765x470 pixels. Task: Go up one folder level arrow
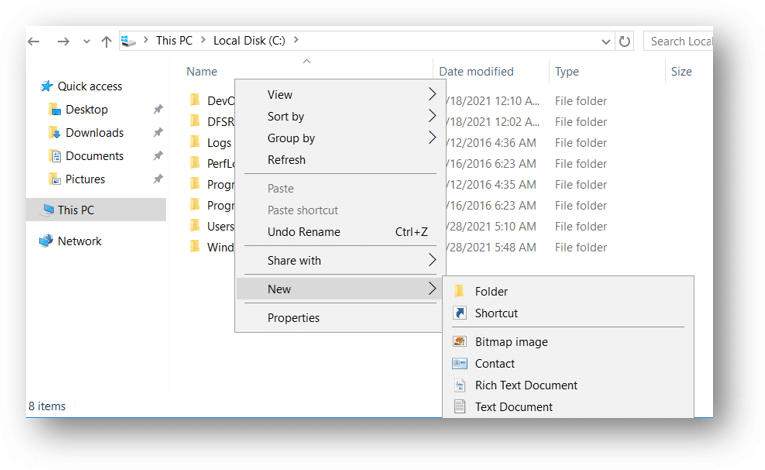pyautogui.click(x=106, y=41)
